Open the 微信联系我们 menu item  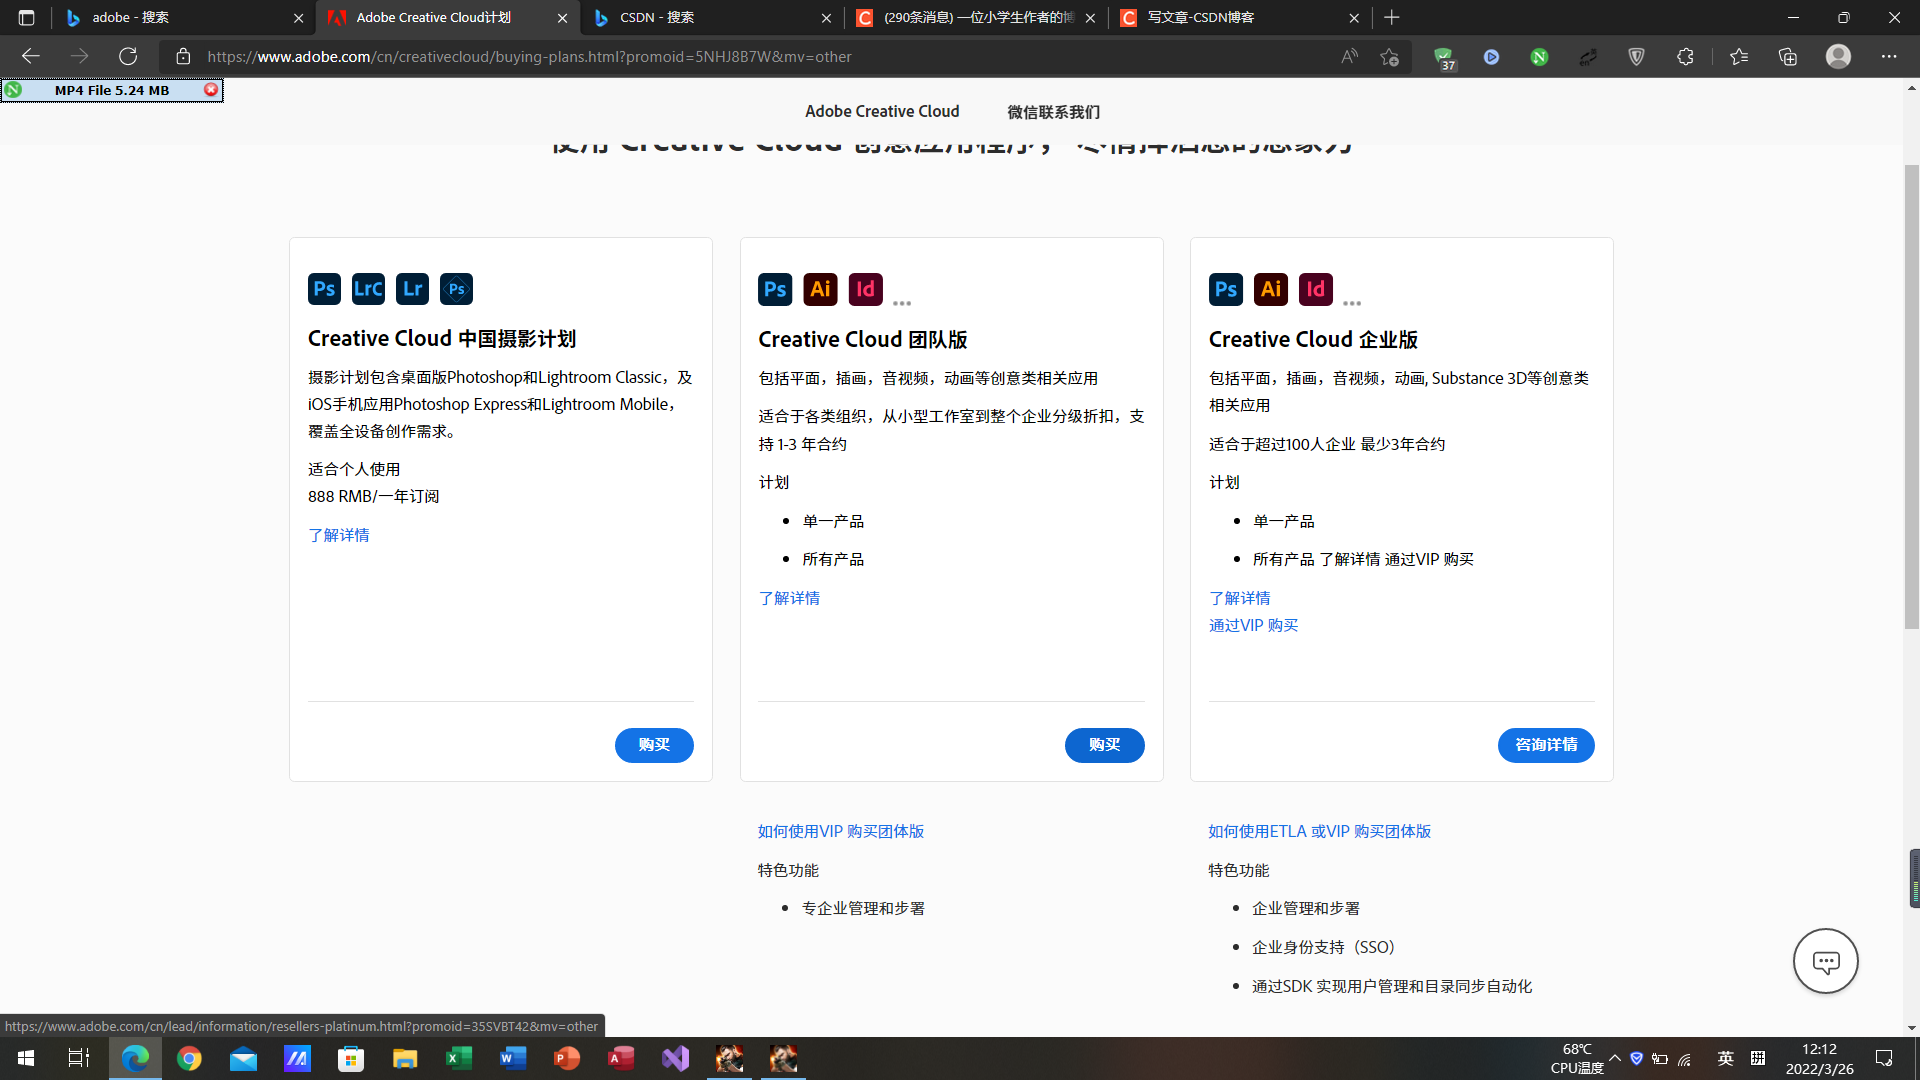click(1053, 112)
